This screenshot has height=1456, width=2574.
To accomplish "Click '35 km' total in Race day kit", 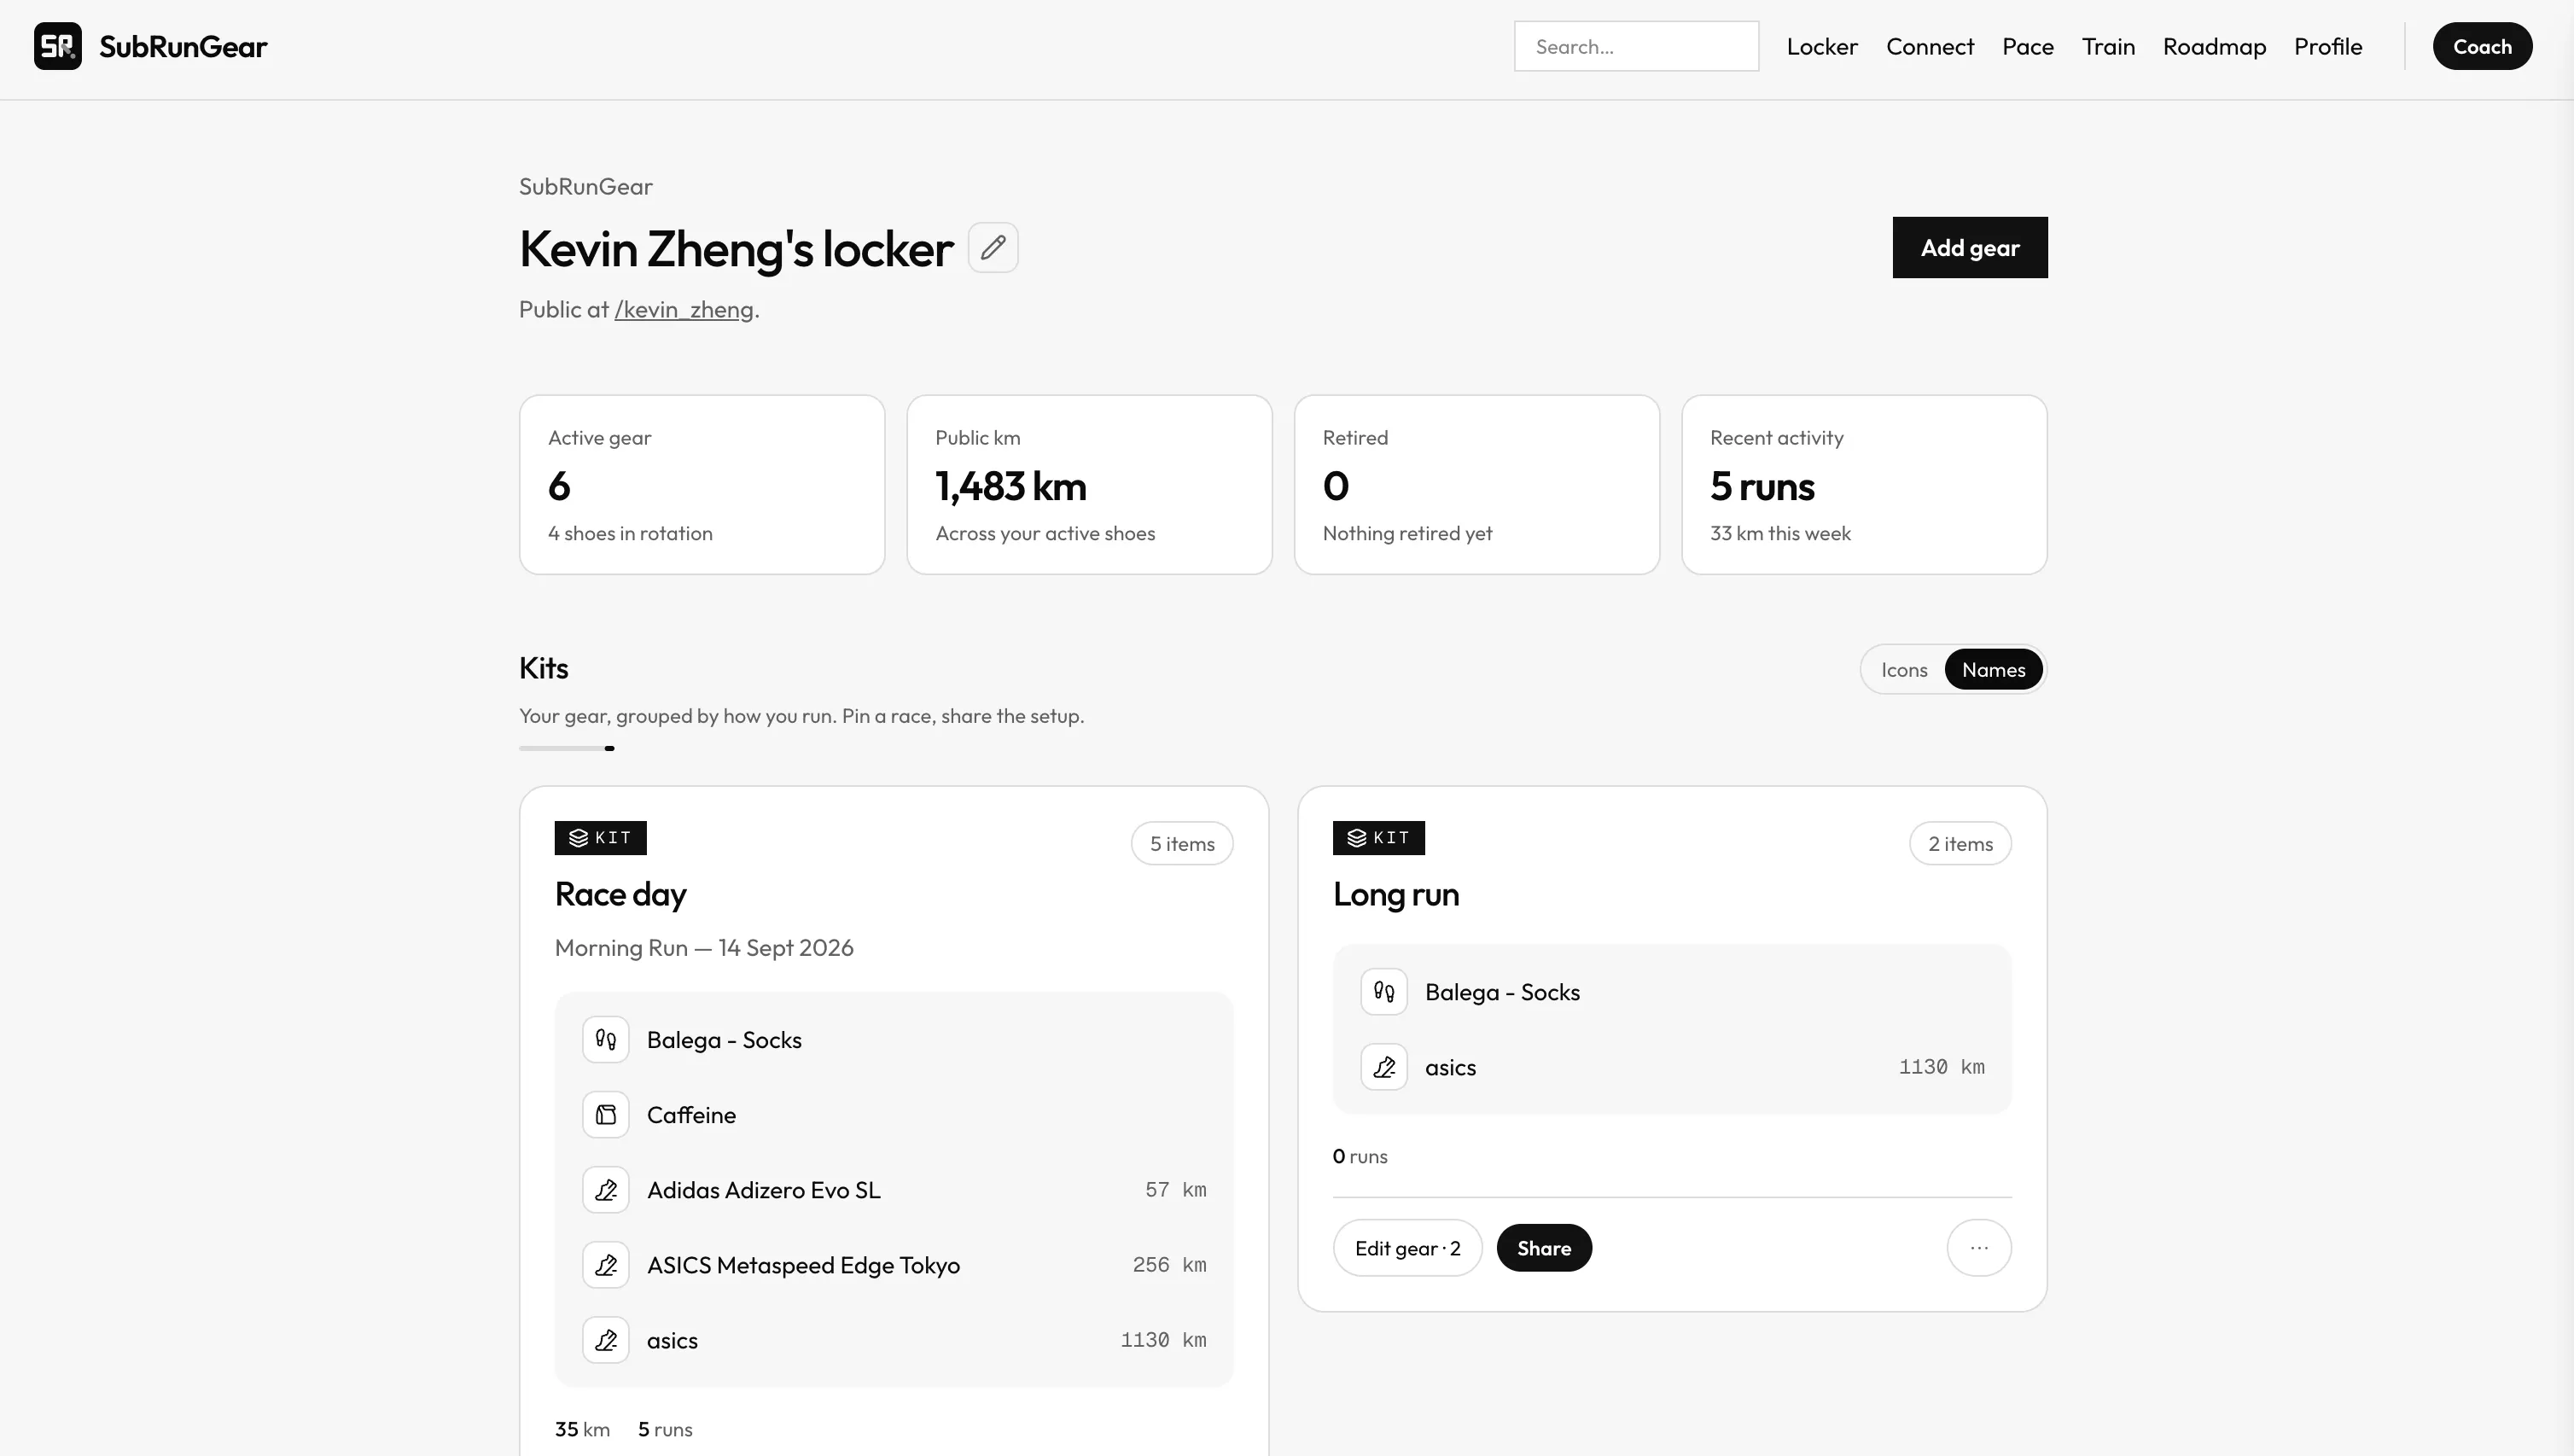I will tap(582, 1429).
